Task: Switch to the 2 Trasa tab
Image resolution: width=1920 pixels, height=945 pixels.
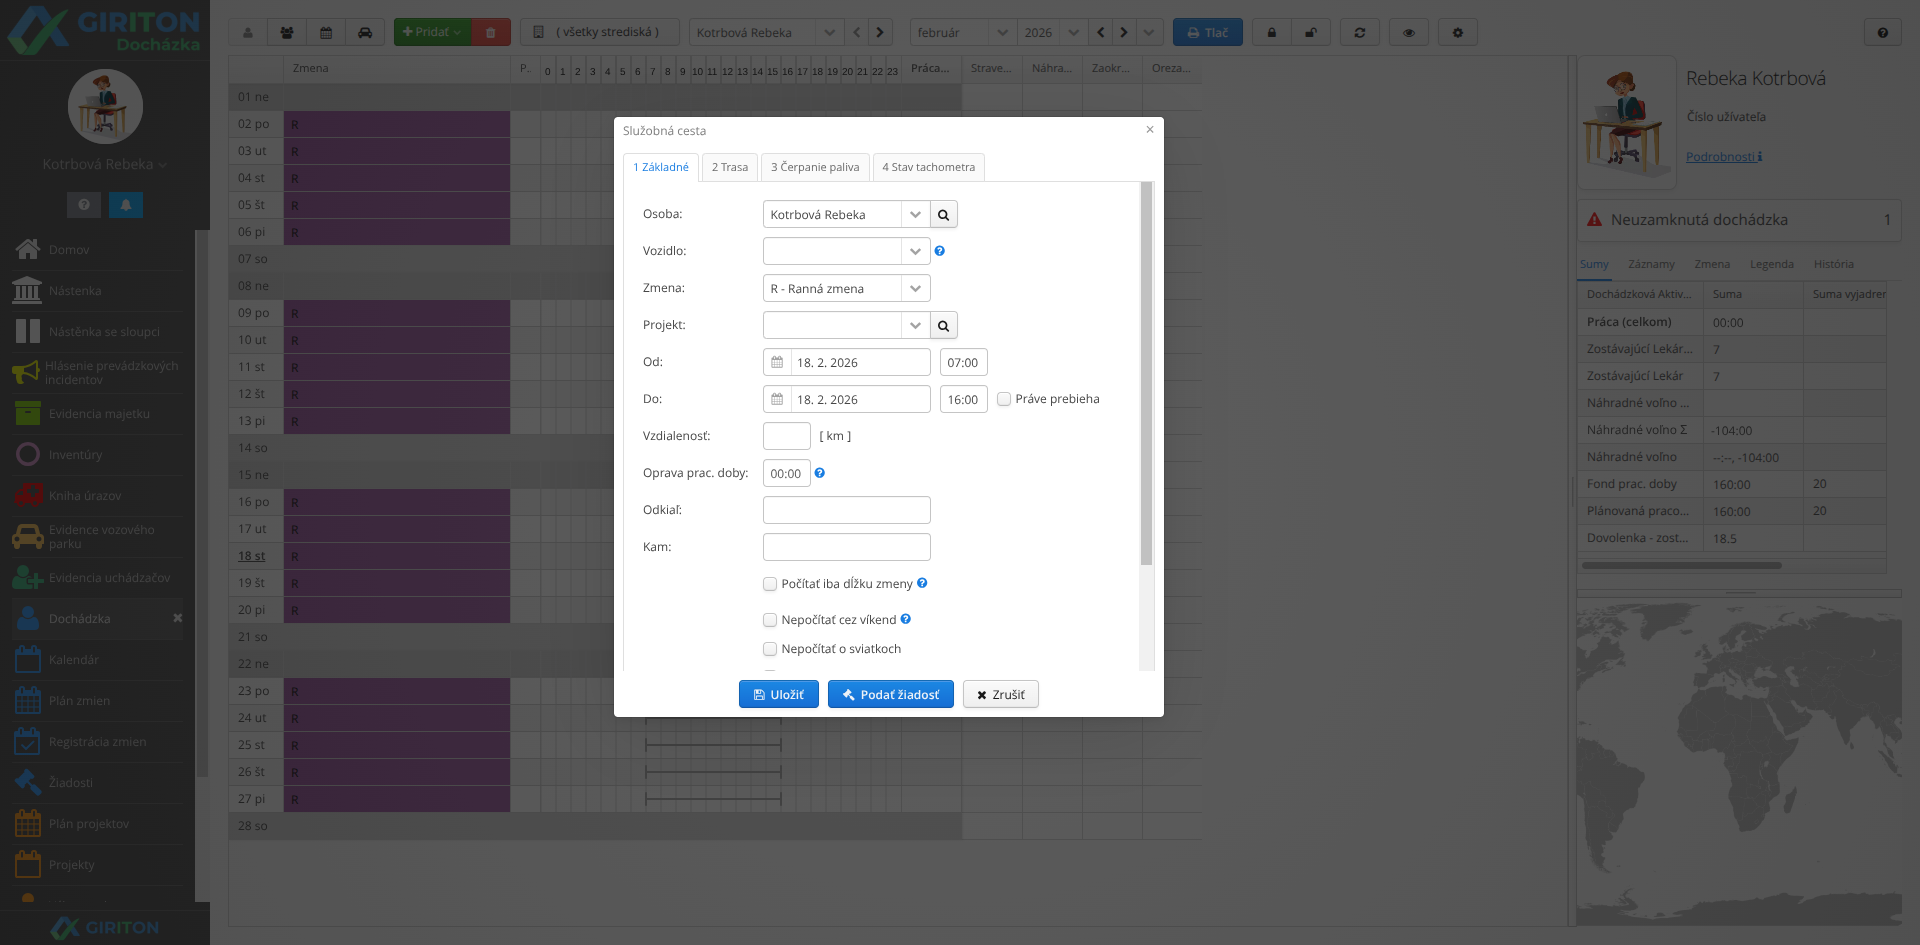Action: pyautogui.click(x=729, y=167)
